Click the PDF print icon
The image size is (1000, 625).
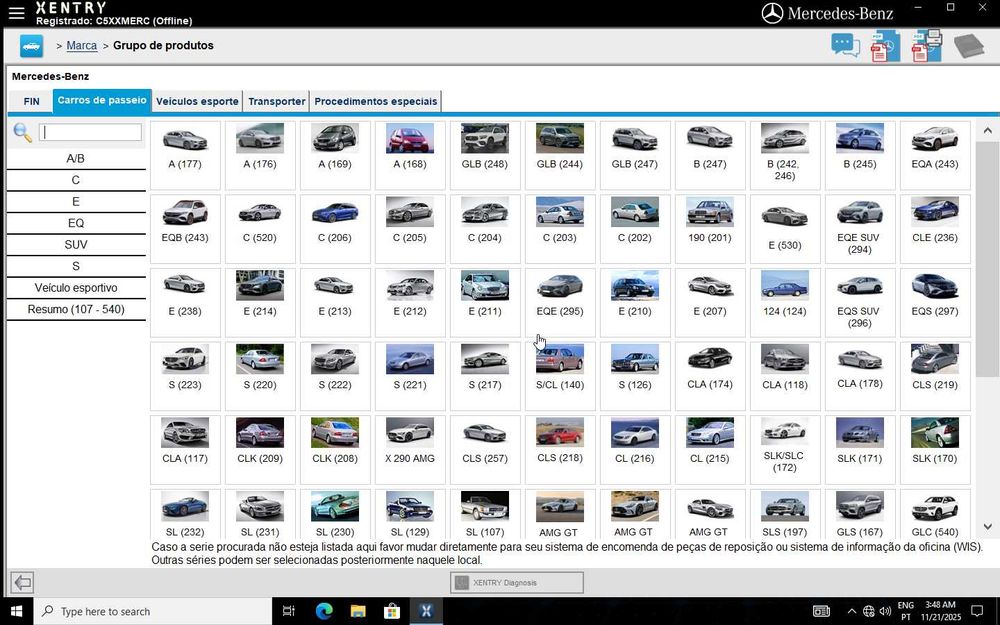(x=927, y=45)
